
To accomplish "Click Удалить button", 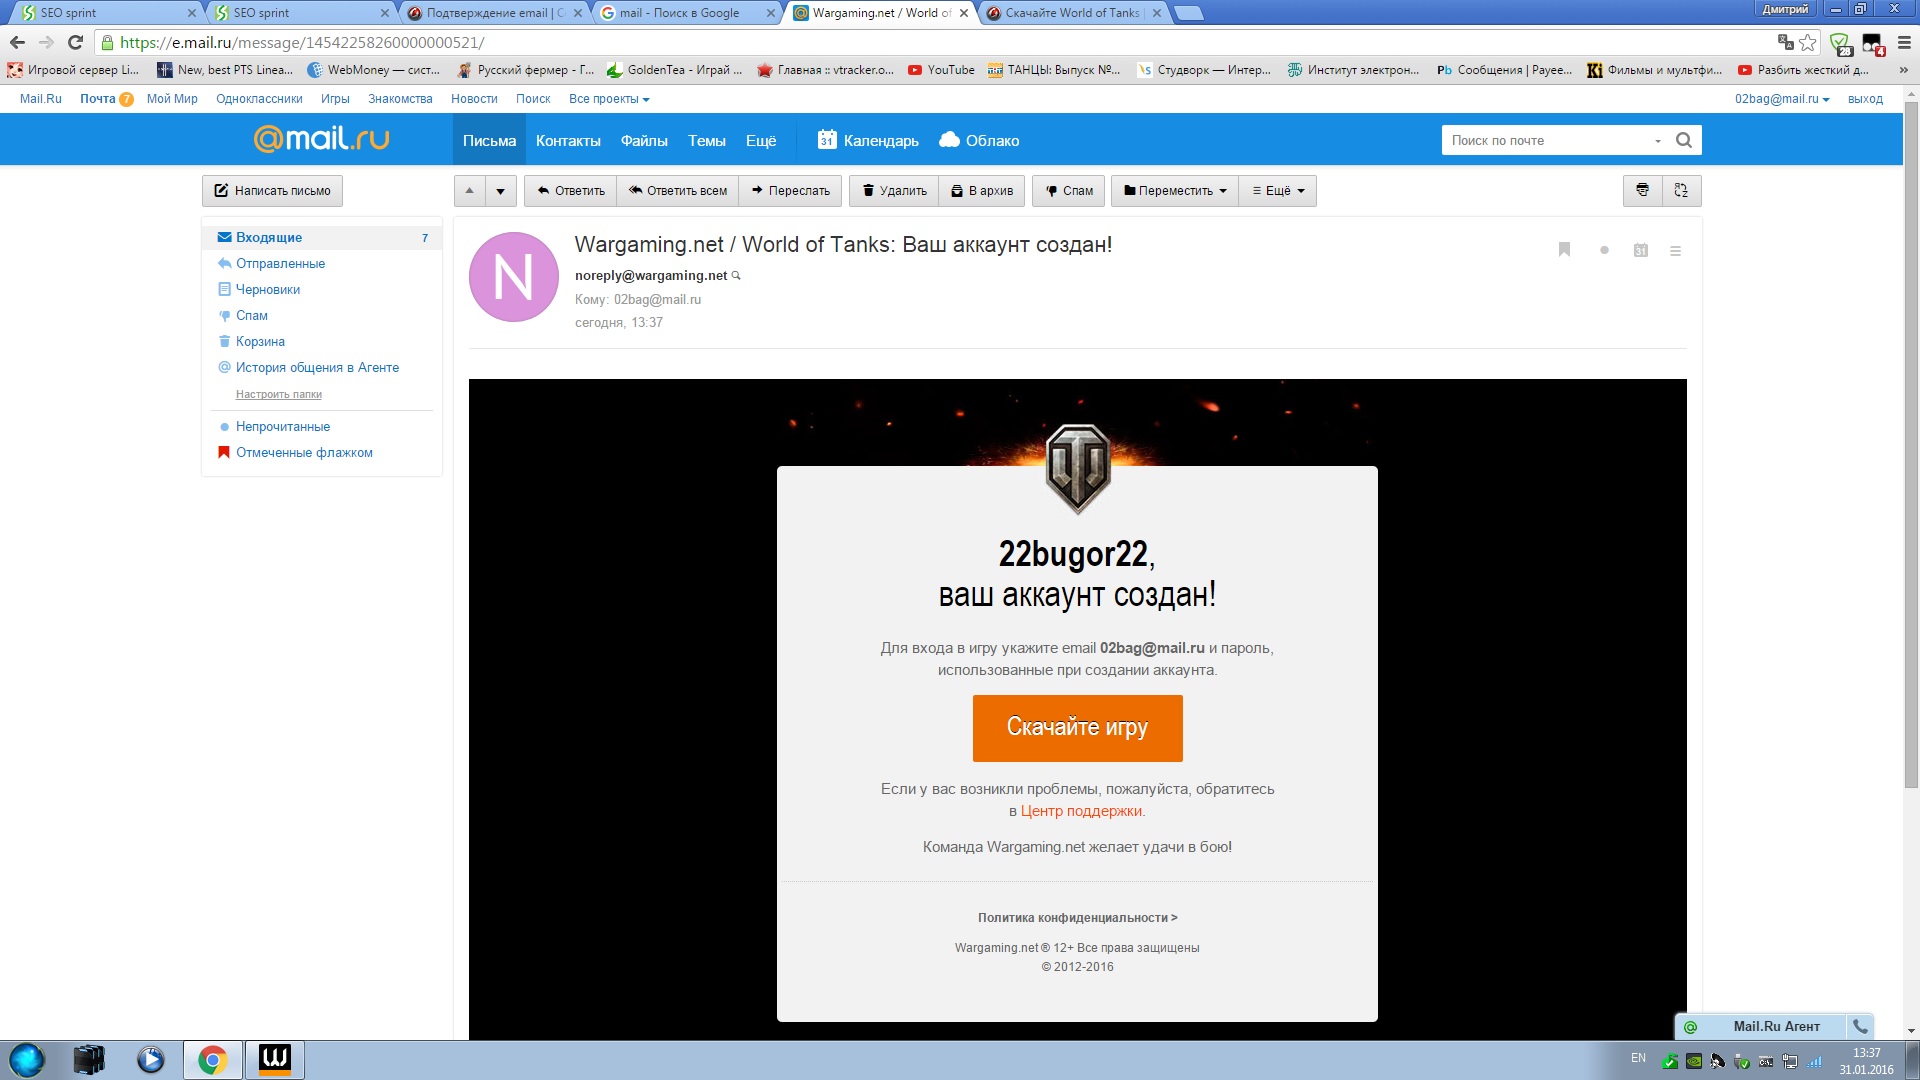I will click(x=894, y=190).
